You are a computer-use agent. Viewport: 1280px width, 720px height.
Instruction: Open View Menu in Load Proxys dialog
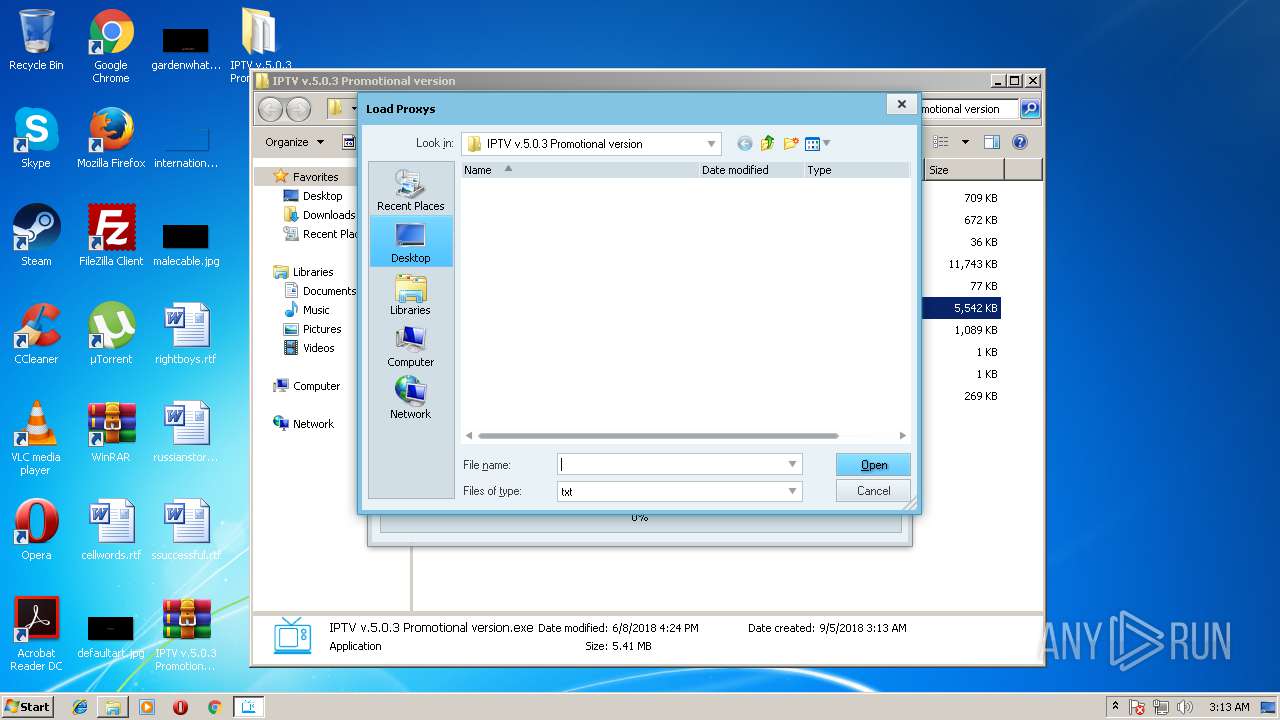818,143
